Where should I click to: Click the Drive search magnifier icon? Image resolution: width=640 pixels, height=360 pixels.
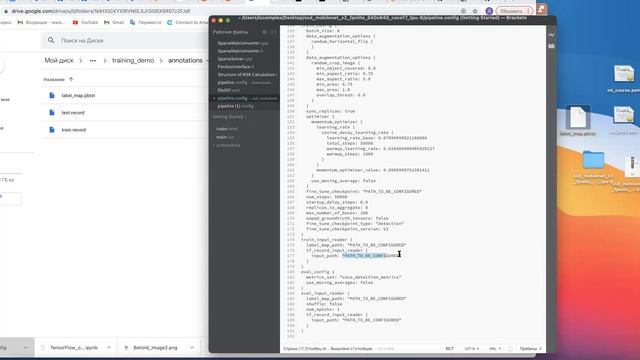click(51, 40)
